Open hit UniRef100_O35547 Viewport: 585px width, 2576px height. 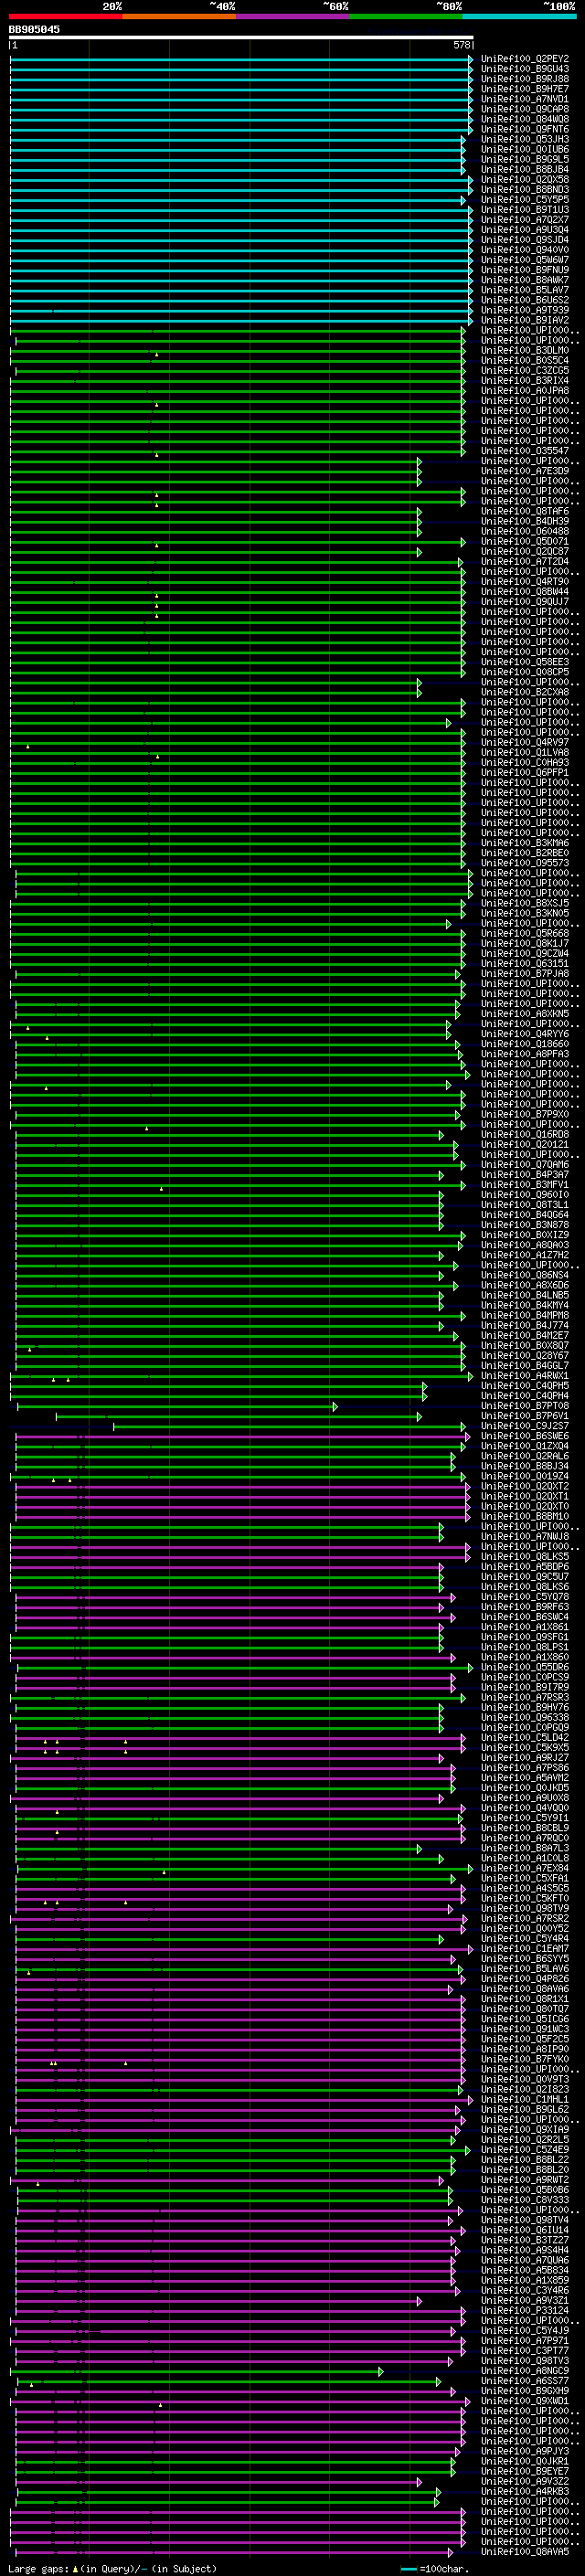point(525,451)
